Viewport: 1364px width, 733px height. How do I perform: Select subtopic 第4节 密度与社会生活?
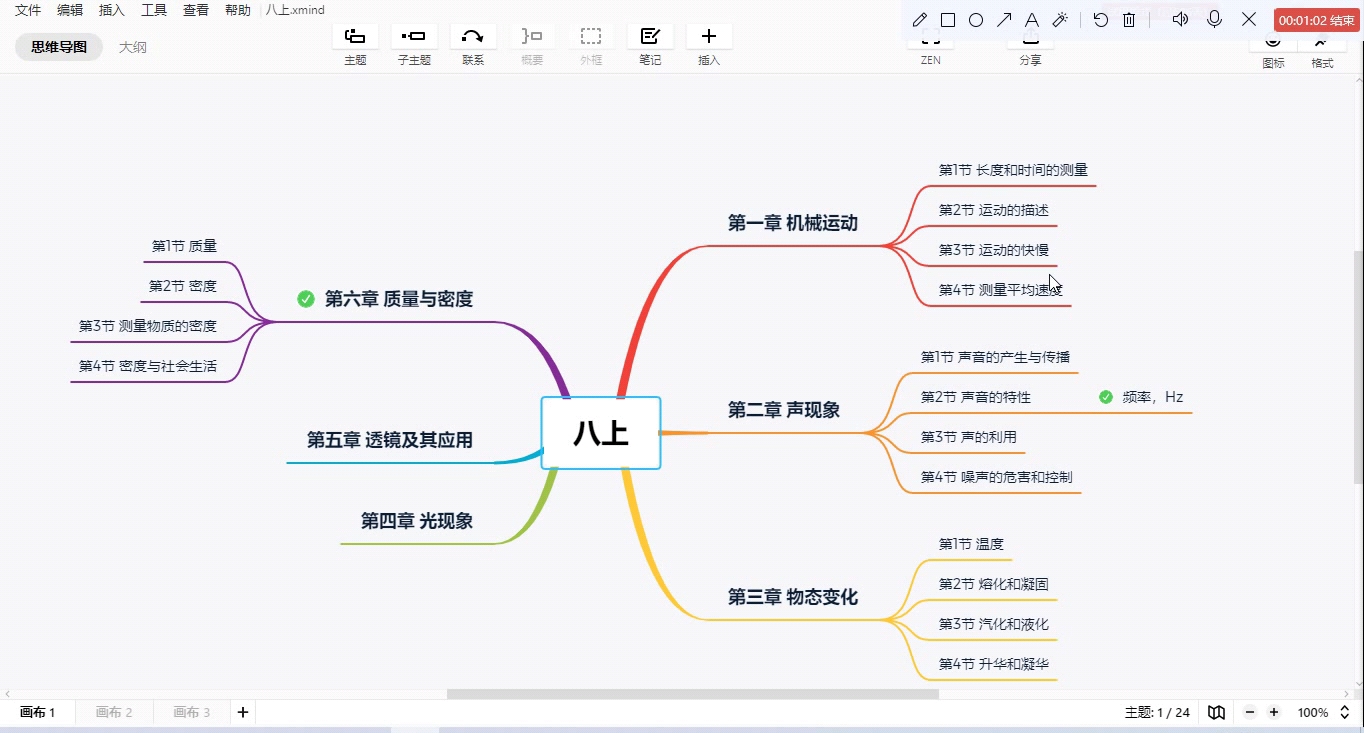pos(148,366)
